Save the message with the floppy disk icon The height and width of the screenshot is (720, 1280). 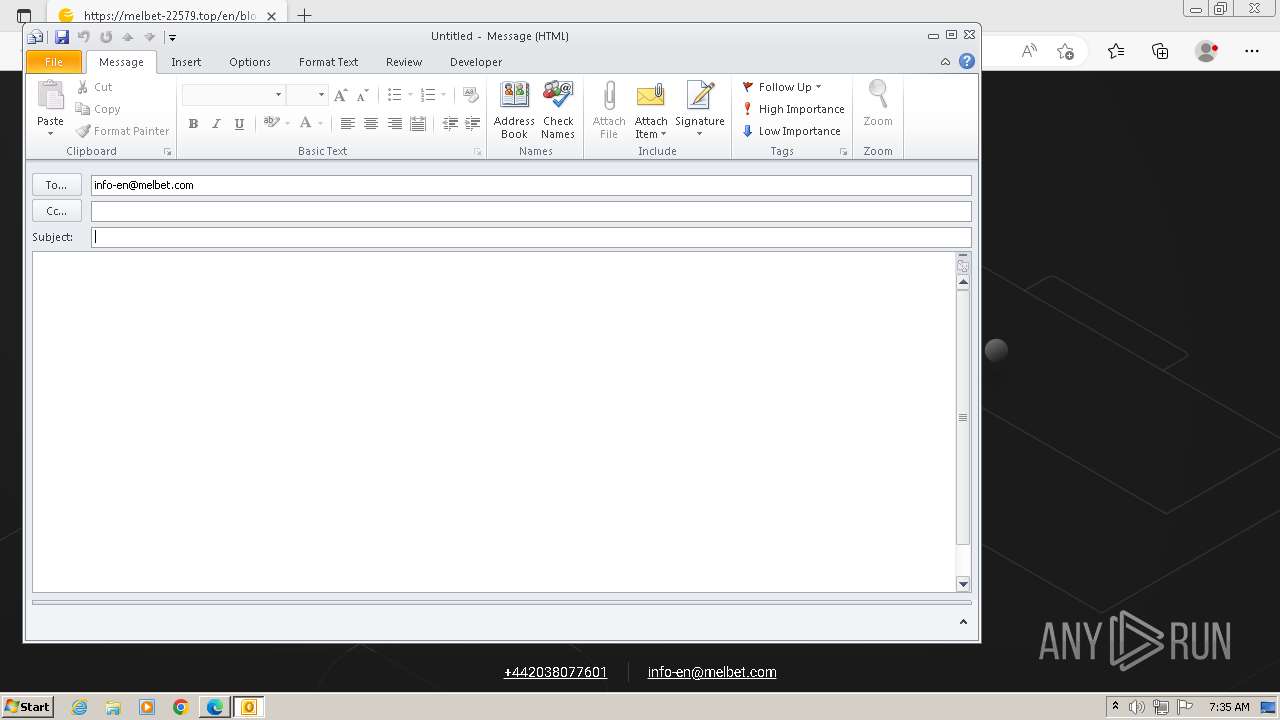[62, 37]
